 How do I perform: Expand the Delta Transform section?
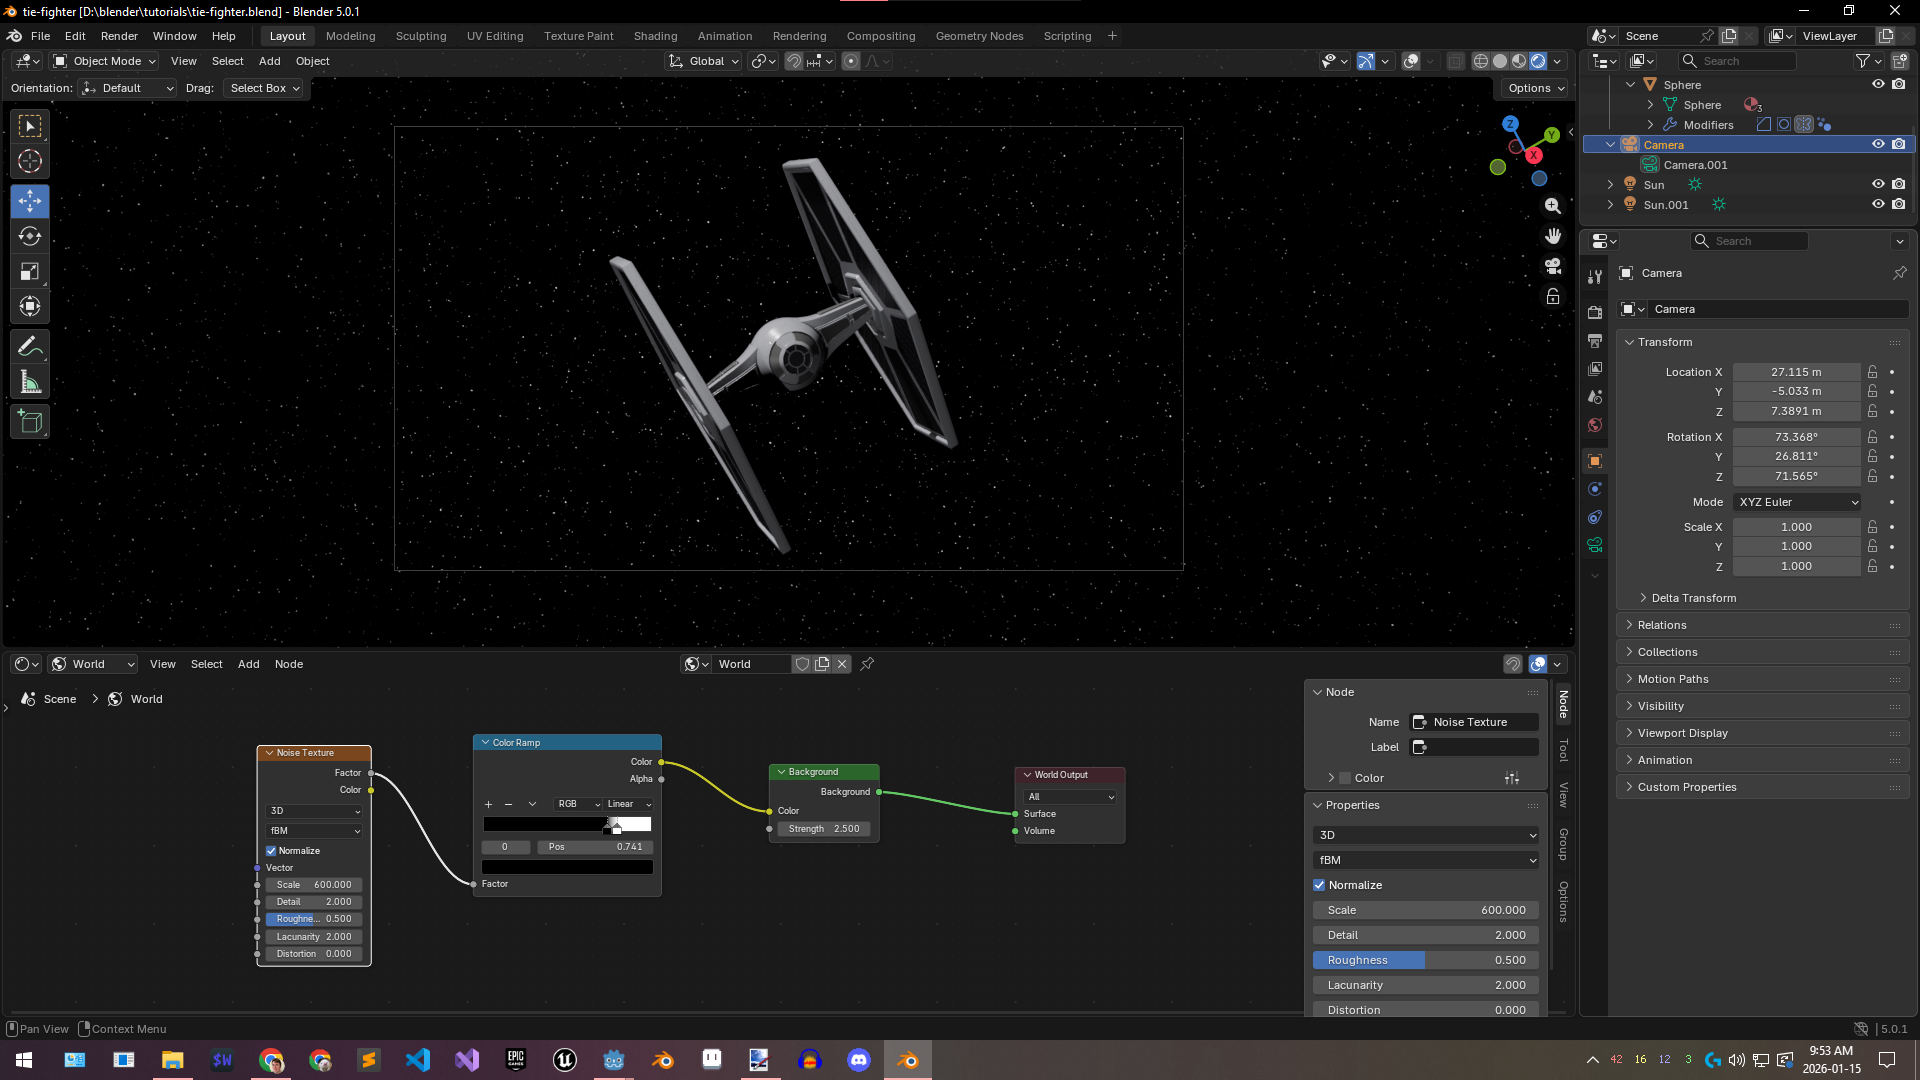point(1693,598)
